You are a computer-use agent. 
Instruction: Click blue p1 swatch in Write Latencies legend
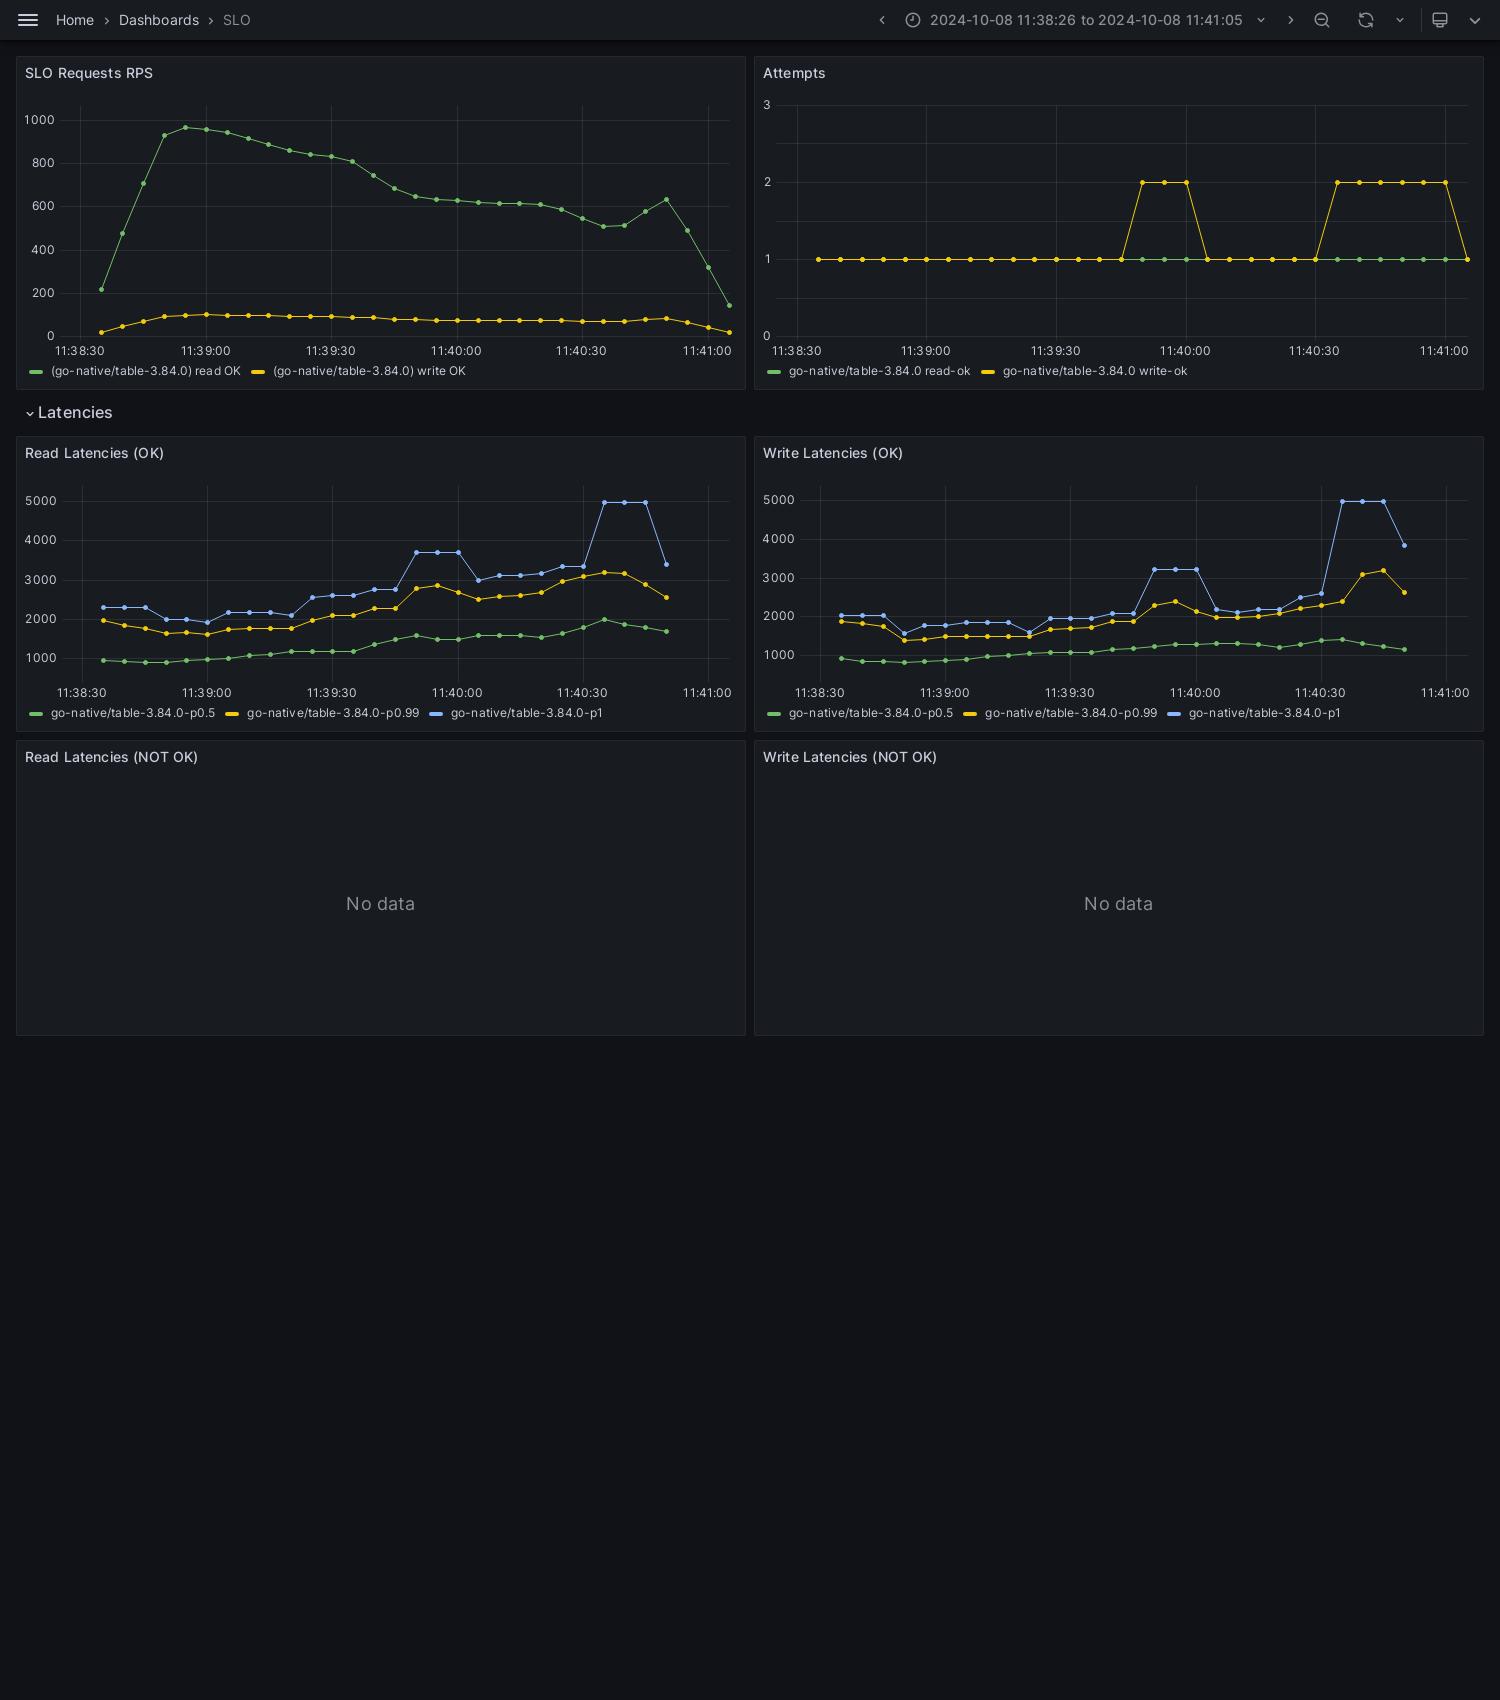click(x=1174, y=714)
